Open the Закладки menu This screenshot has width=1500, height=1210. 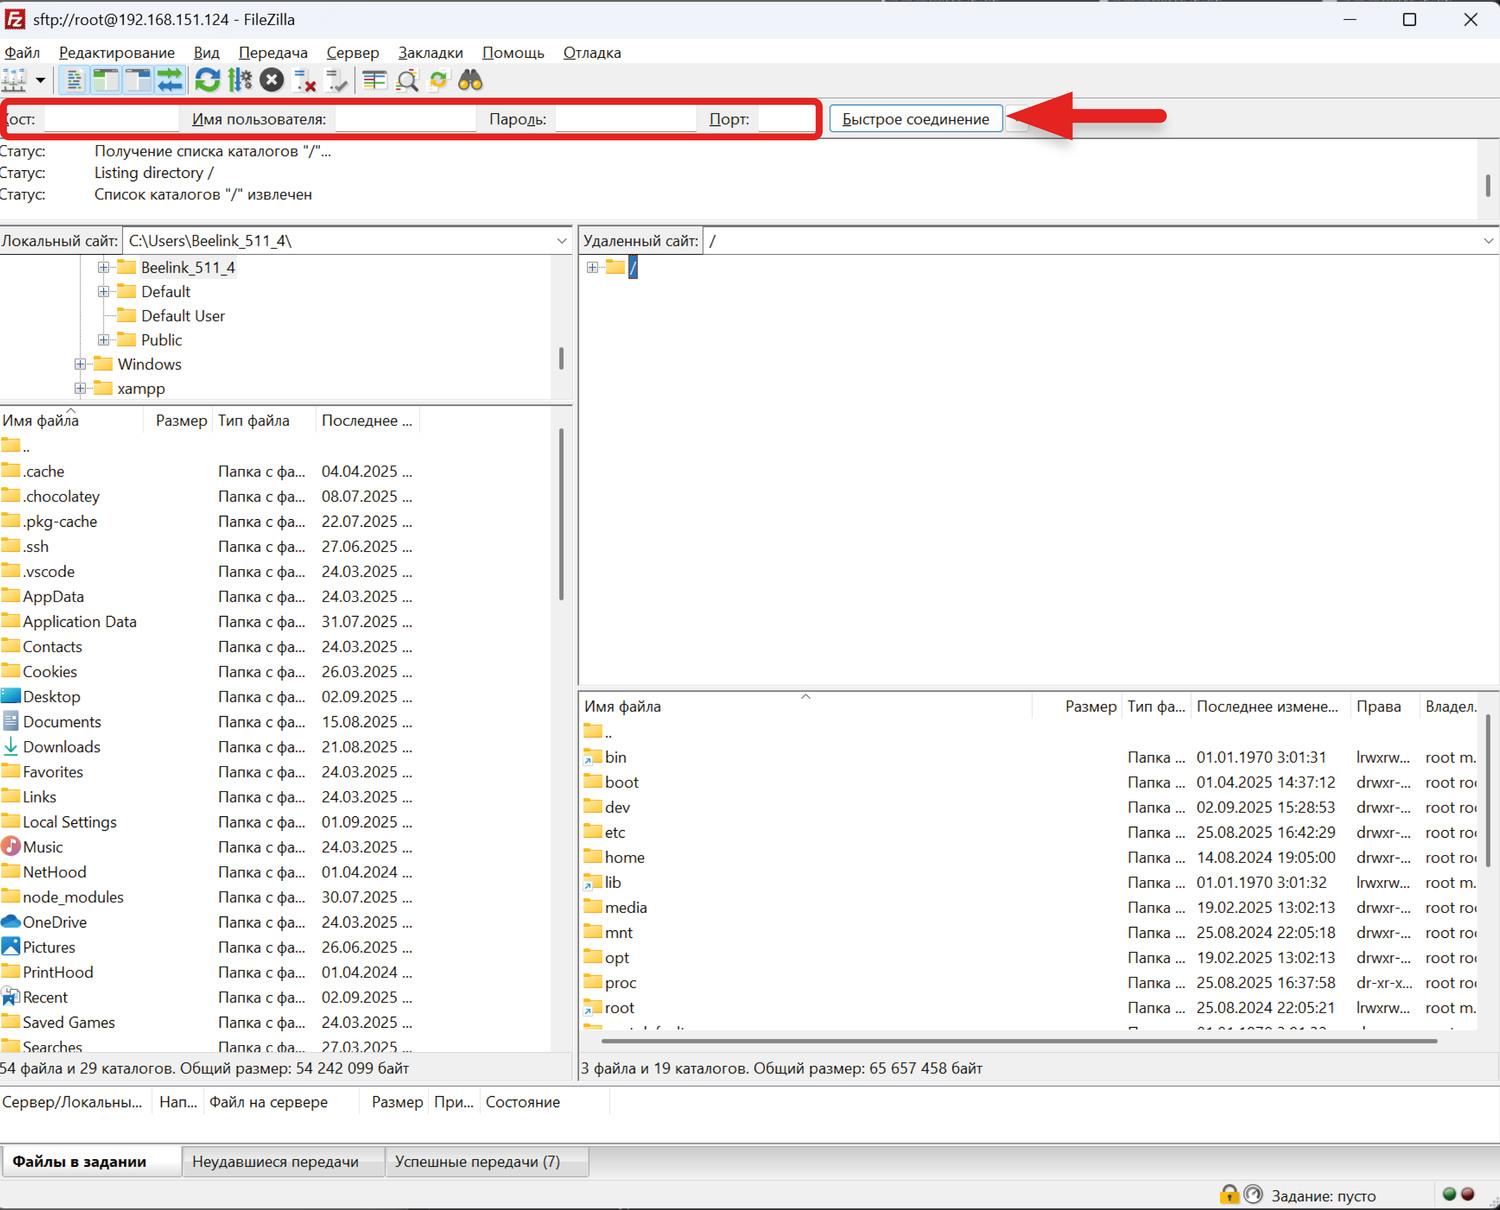(430, 53)
